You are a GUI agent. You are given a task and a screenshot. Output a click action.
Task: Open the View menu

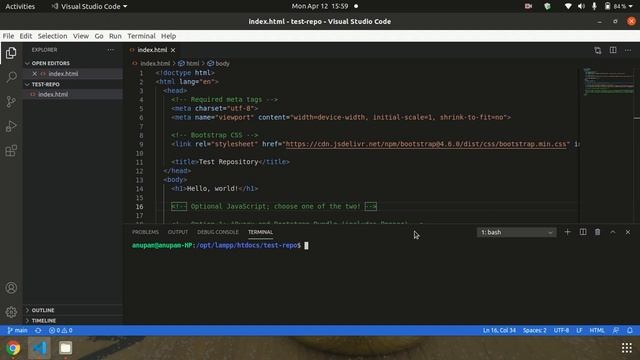point(81,36)
